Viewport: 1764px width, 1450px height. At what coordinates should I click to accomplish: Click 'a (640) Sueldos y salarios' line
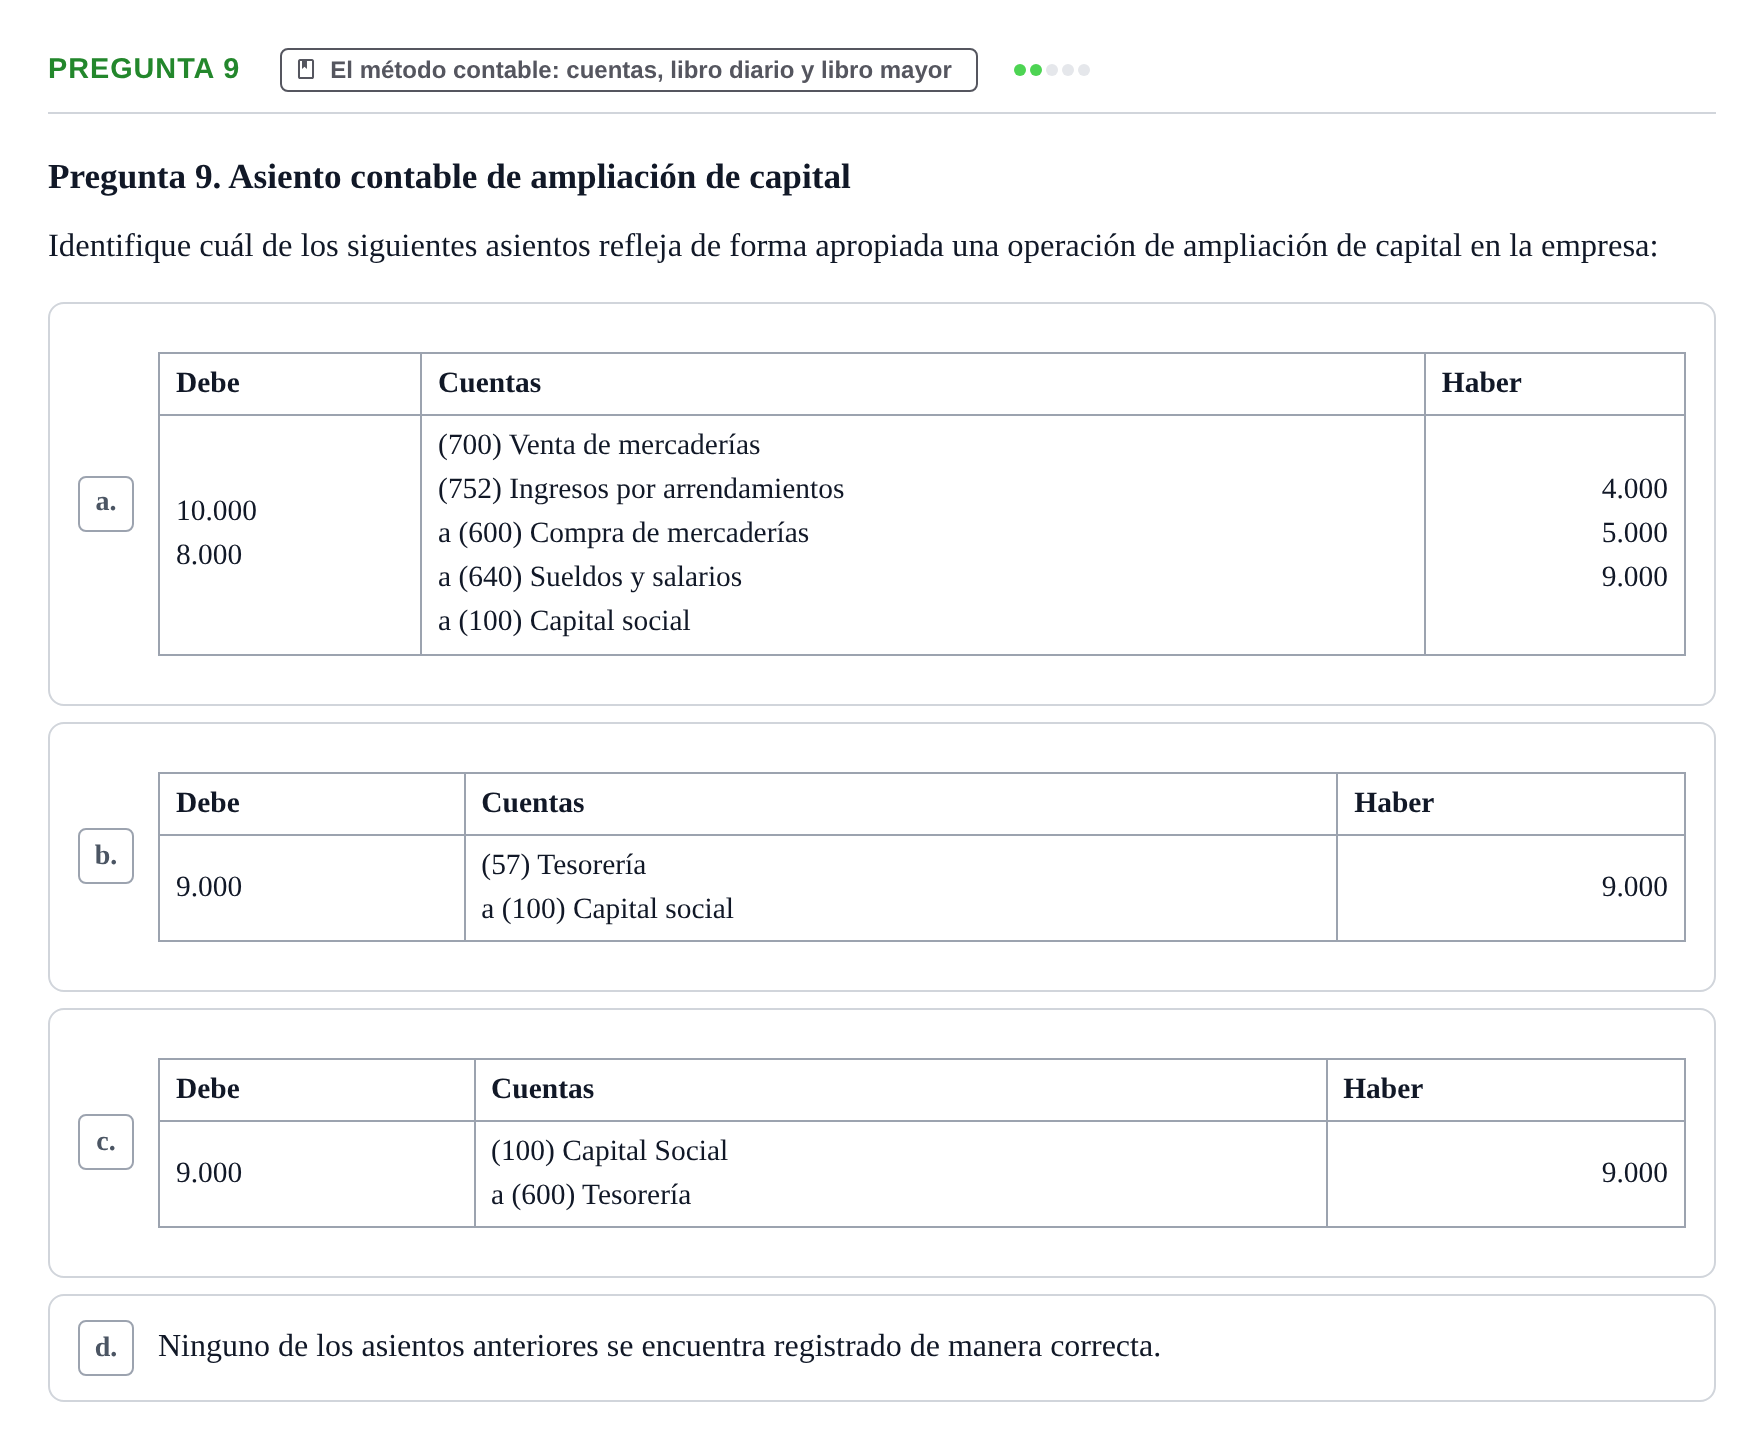coord(590,577)
